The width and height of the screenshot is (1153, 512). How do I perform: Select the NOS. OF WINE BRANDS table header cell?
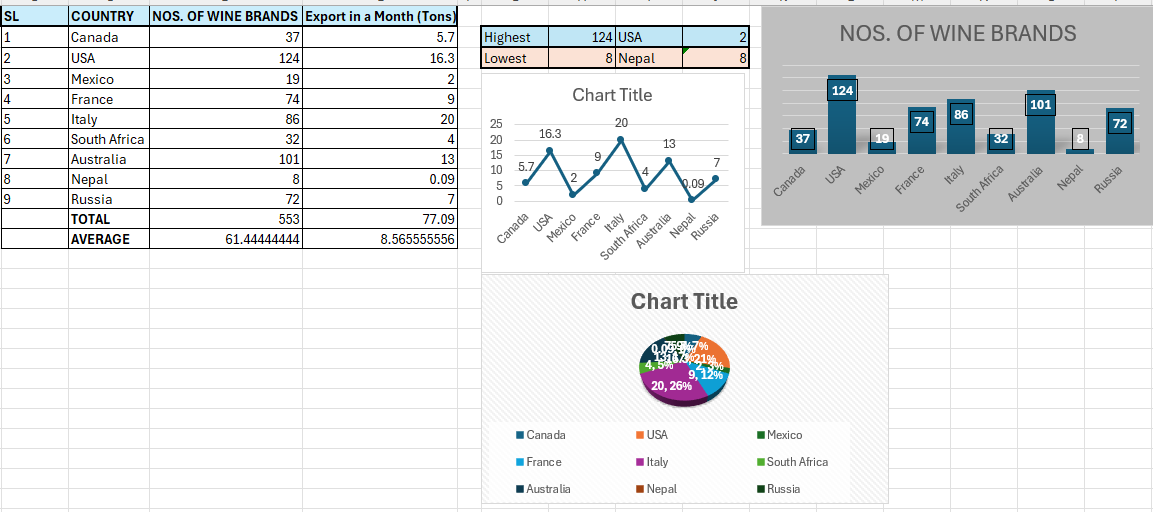pos(226,17)
